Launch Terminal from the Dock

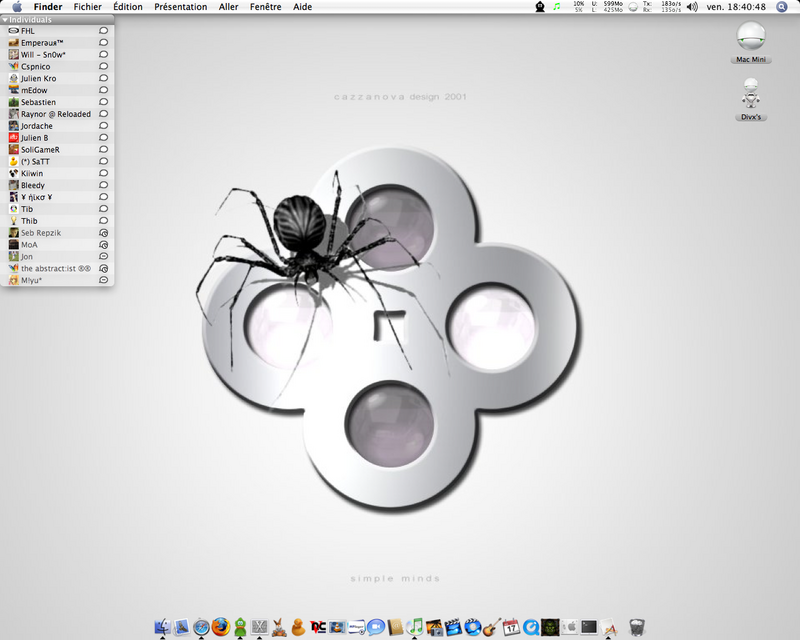coord(589,627)
